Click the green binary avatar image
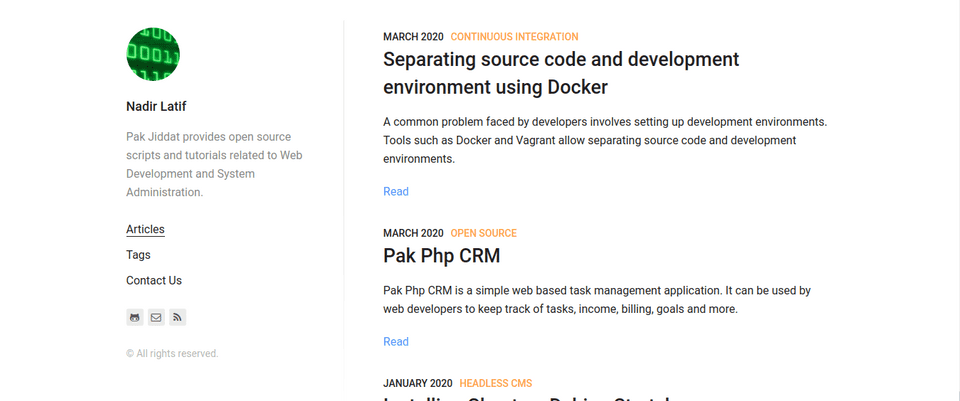960x401 pixels. click(x=153, y=54)
